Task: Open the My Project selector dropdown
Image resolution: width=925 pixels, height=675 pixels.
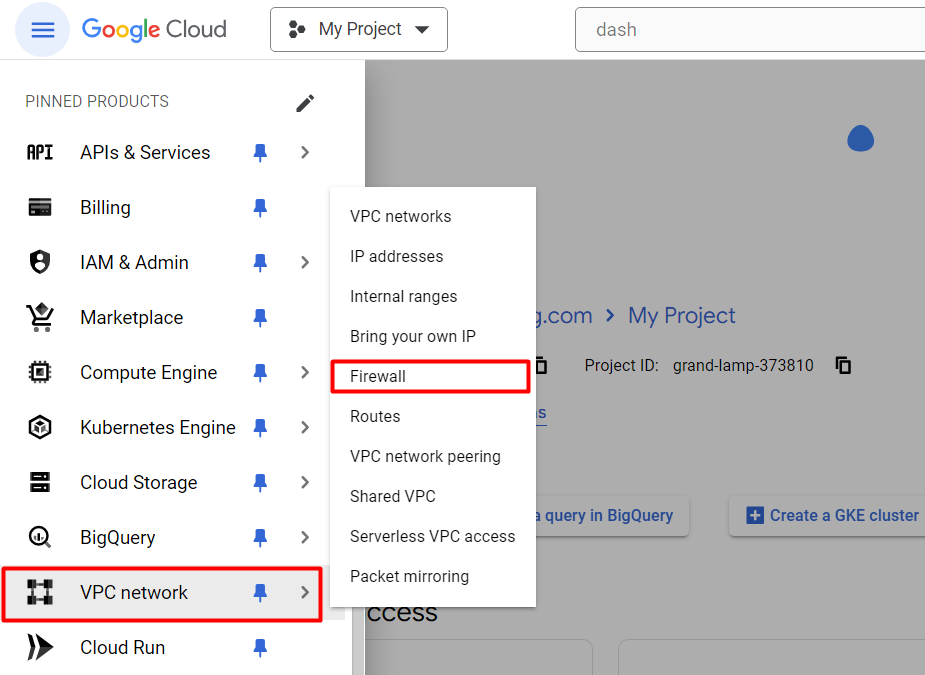Action: tap(359, 30)
